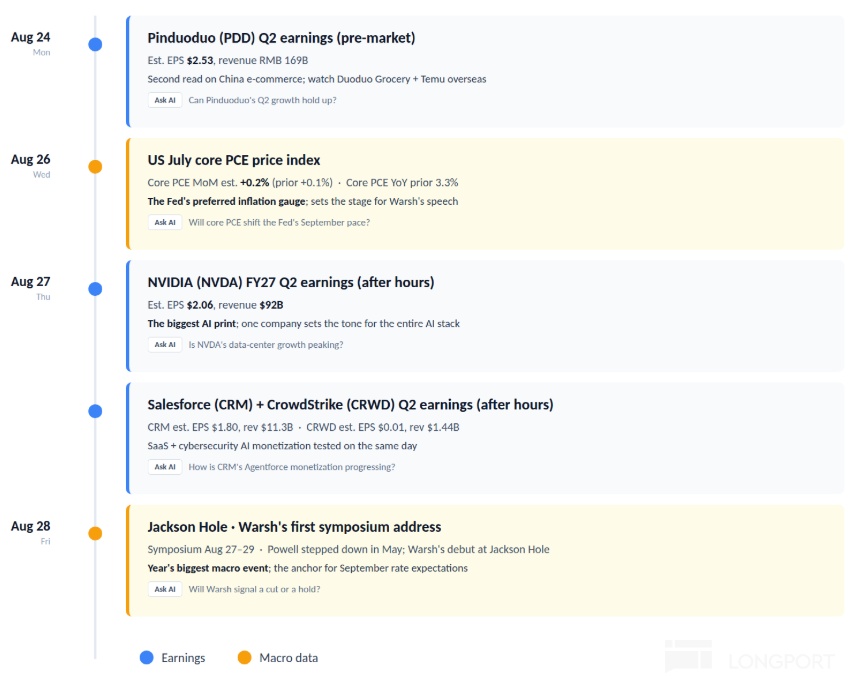Click 'The Fed's preferred inflation gauge' line

(x=302, y=201)
